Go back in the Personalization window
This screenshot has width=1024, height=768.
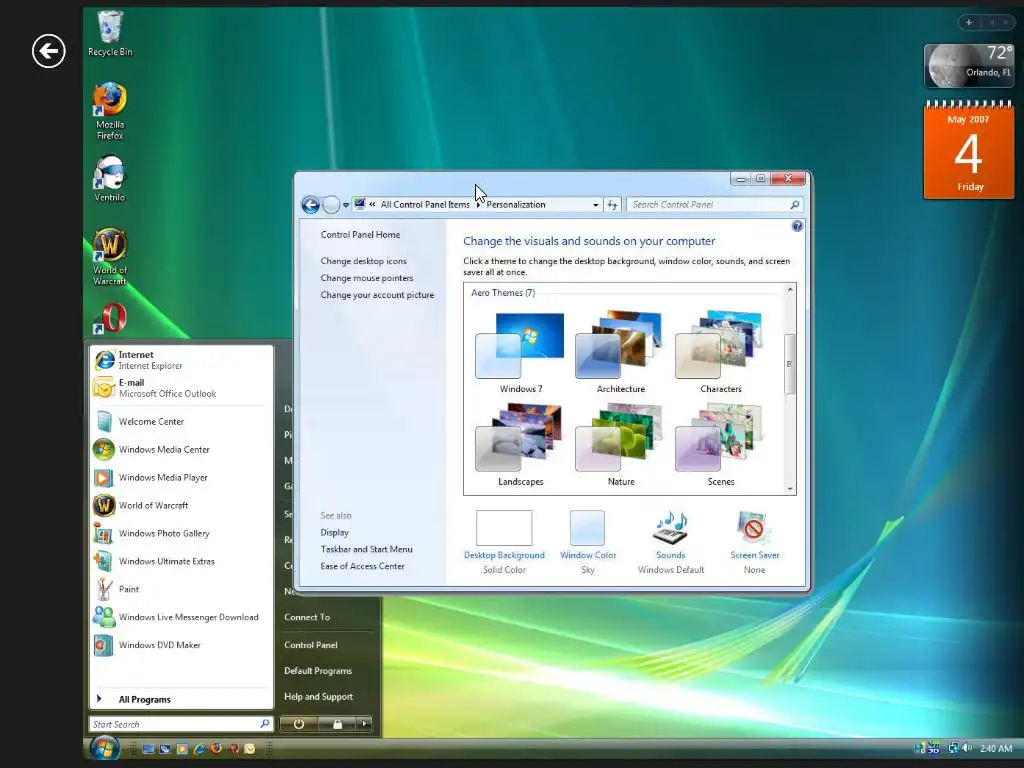click(311, 205)
